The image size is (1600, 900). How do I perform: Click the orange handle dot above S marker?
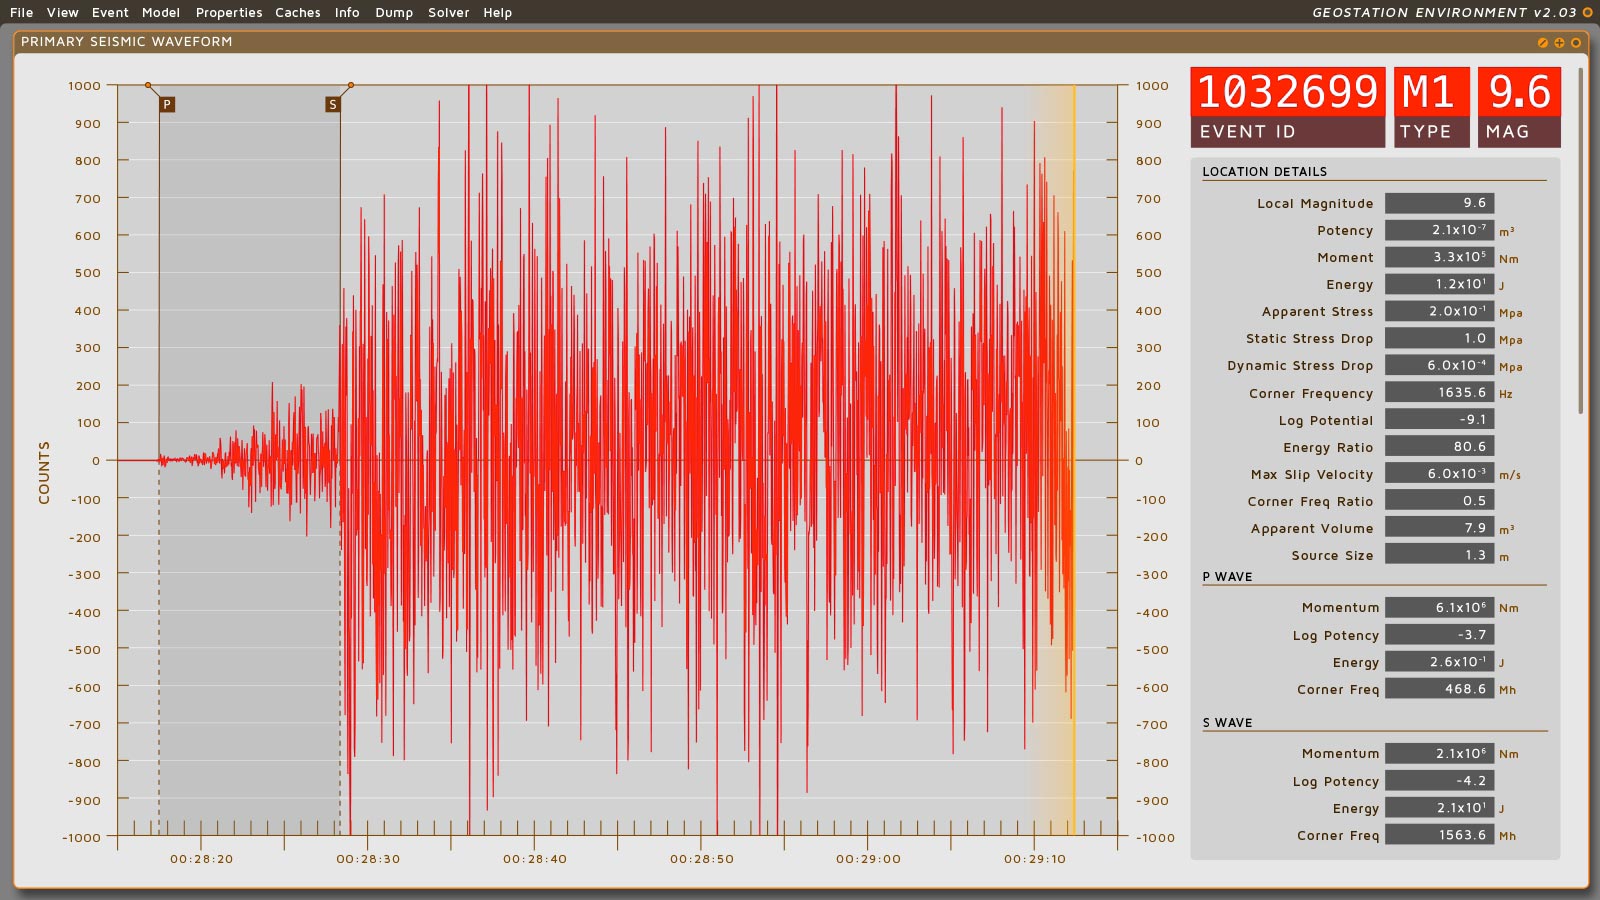pyautogui.click(x=351, y=85)
